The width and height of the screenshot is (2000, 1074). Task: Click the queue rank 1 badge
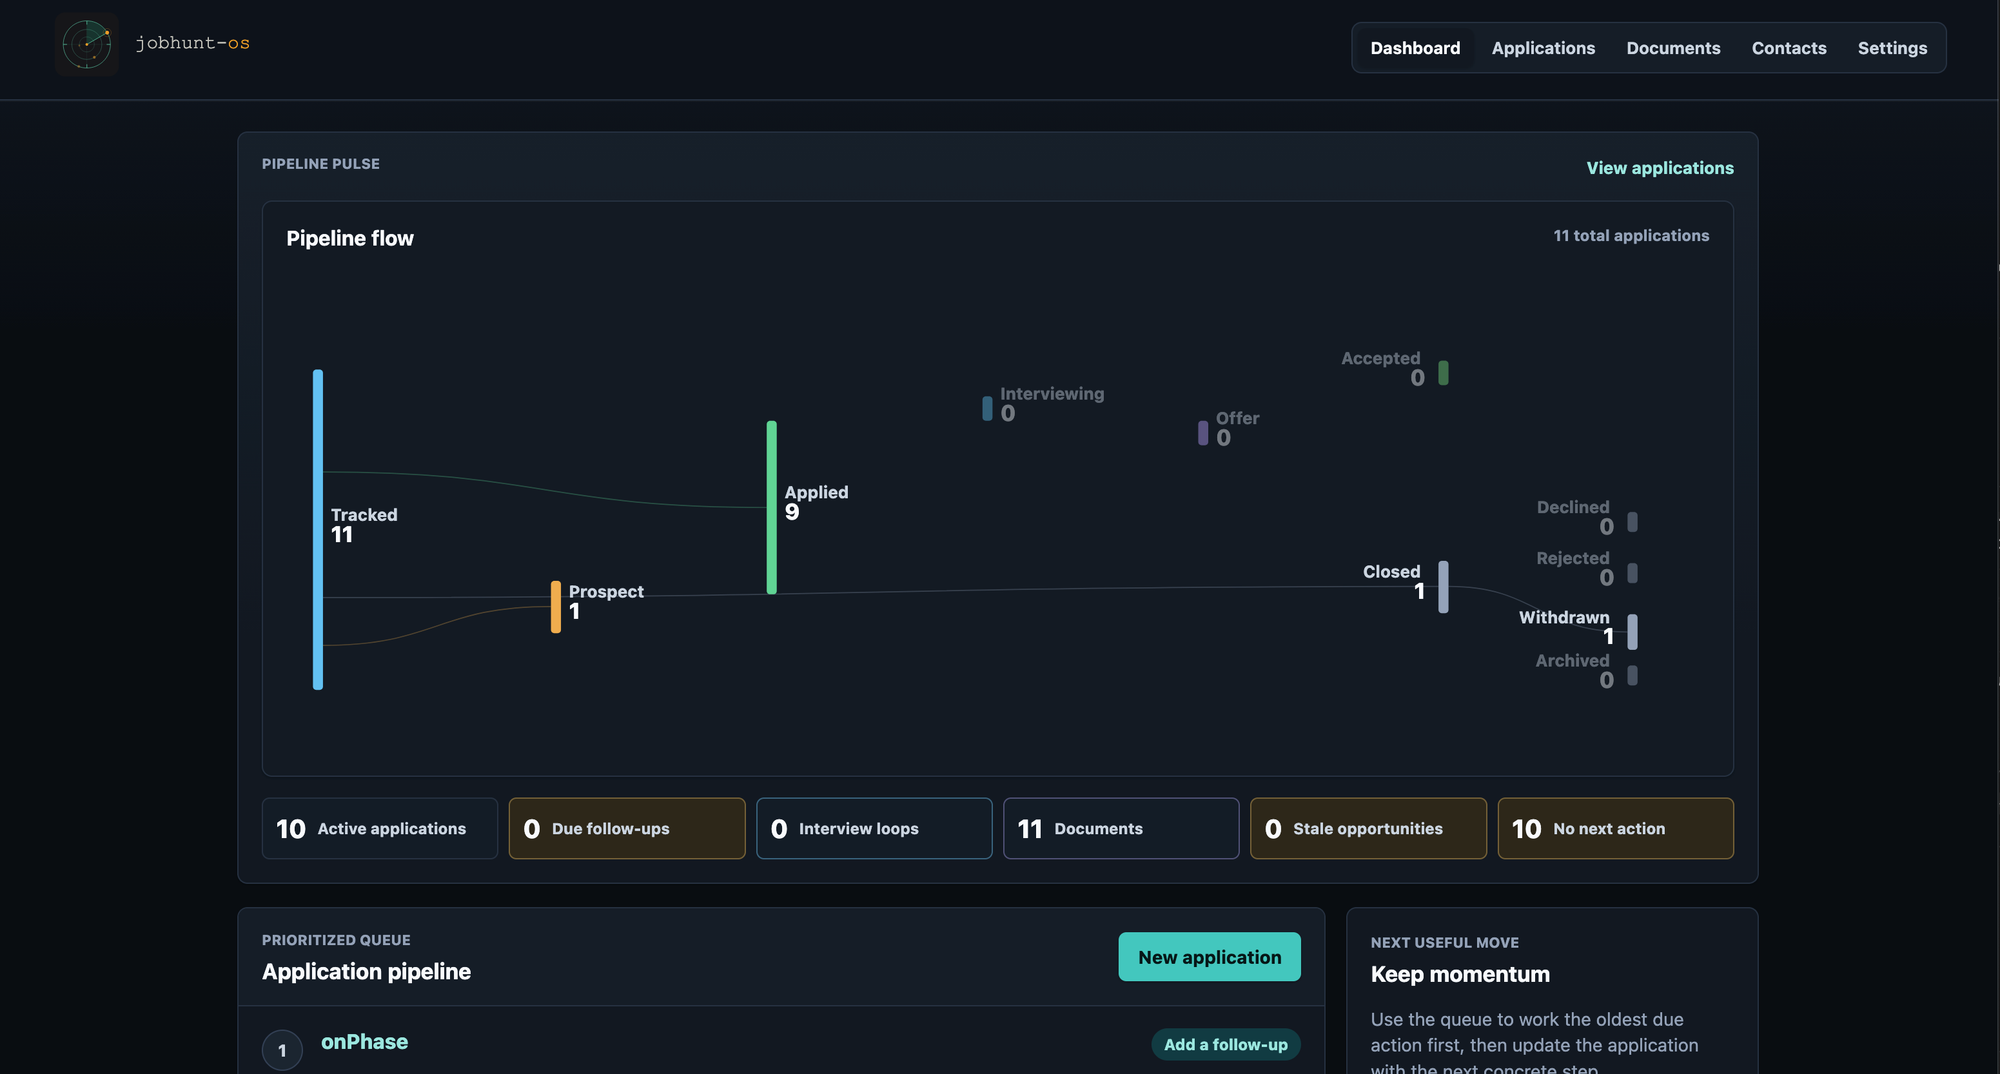click(282, 1050)
